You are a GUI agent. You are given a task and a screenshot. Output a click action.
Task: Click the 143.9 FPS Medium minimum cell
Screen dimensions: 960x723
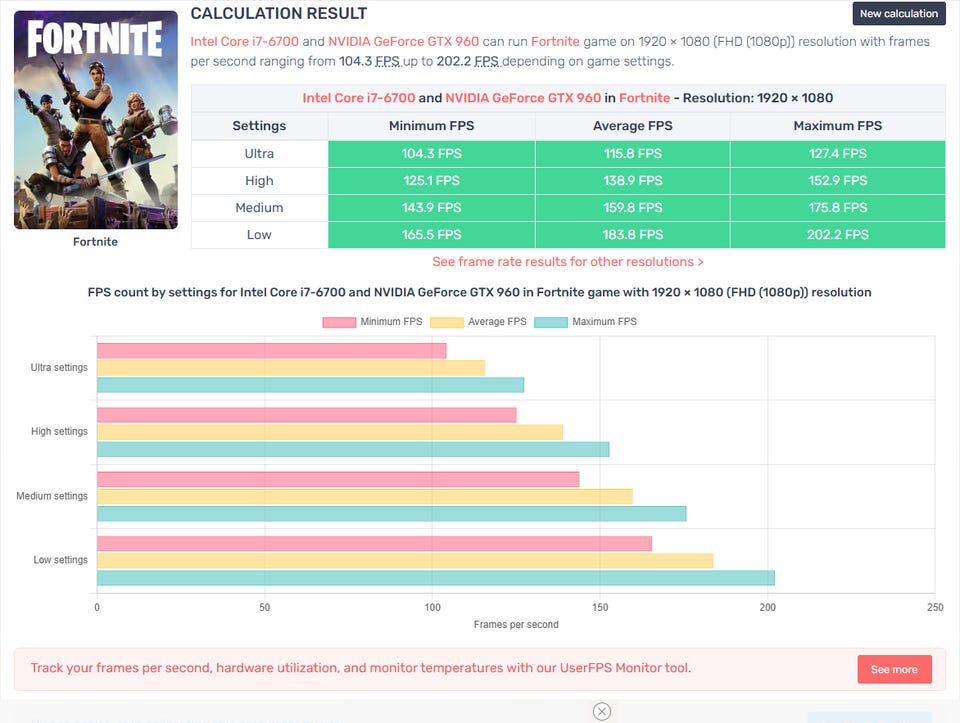click(x=432, y=208)
